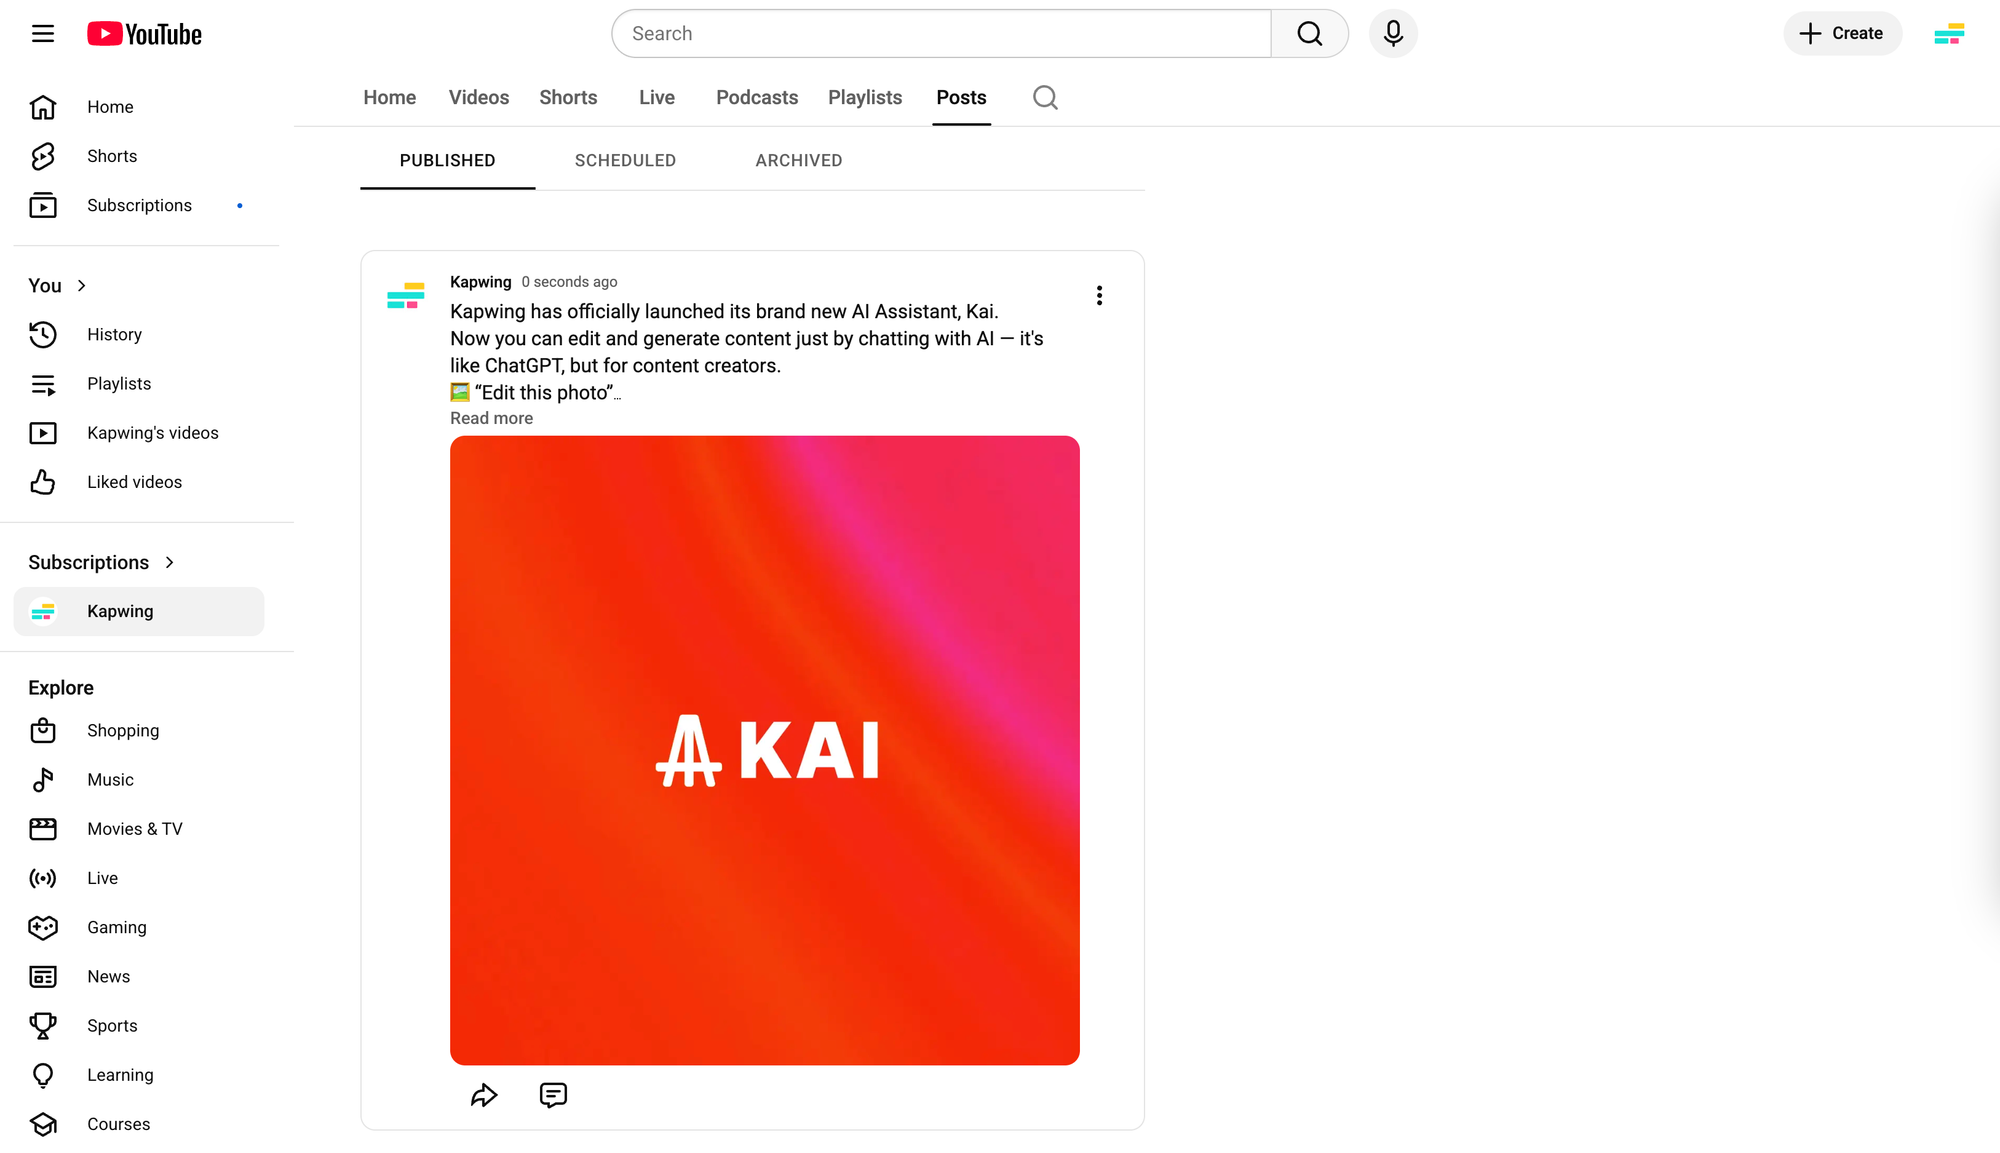Open Explore's Music category

tap(43, 779)
